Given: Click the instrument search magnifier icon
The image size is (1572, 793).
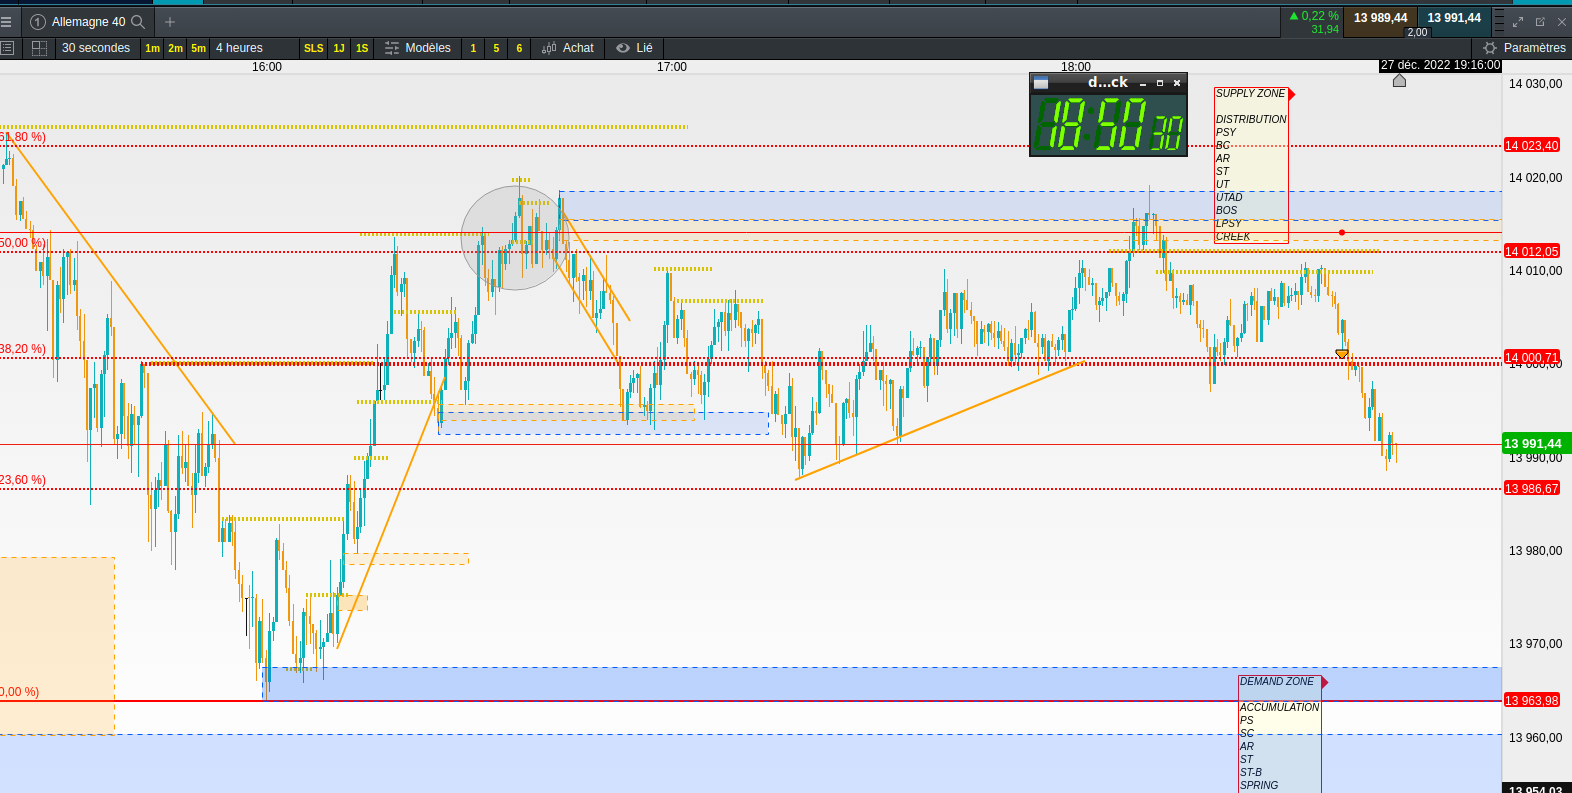Looking at the screenshot, I should pos(138,21).
